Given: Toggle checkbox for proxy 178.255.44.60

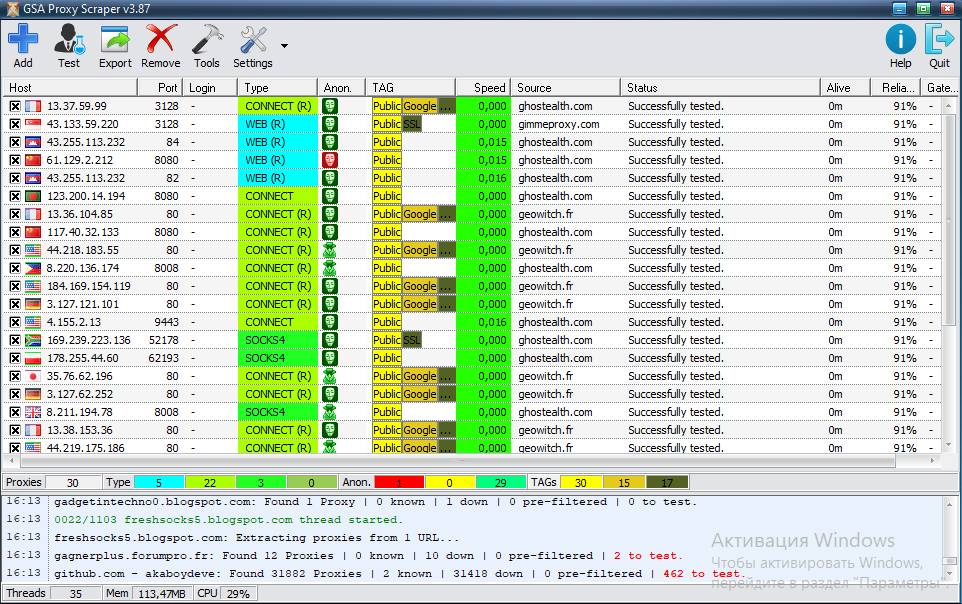Looking at the screenshot, I should [x=15, y=358].
